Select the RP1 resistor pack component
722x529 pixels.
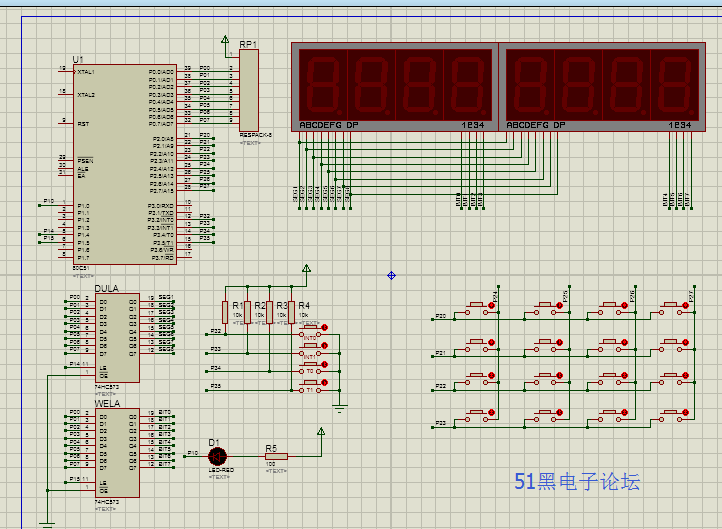click(x=248, y=90)
